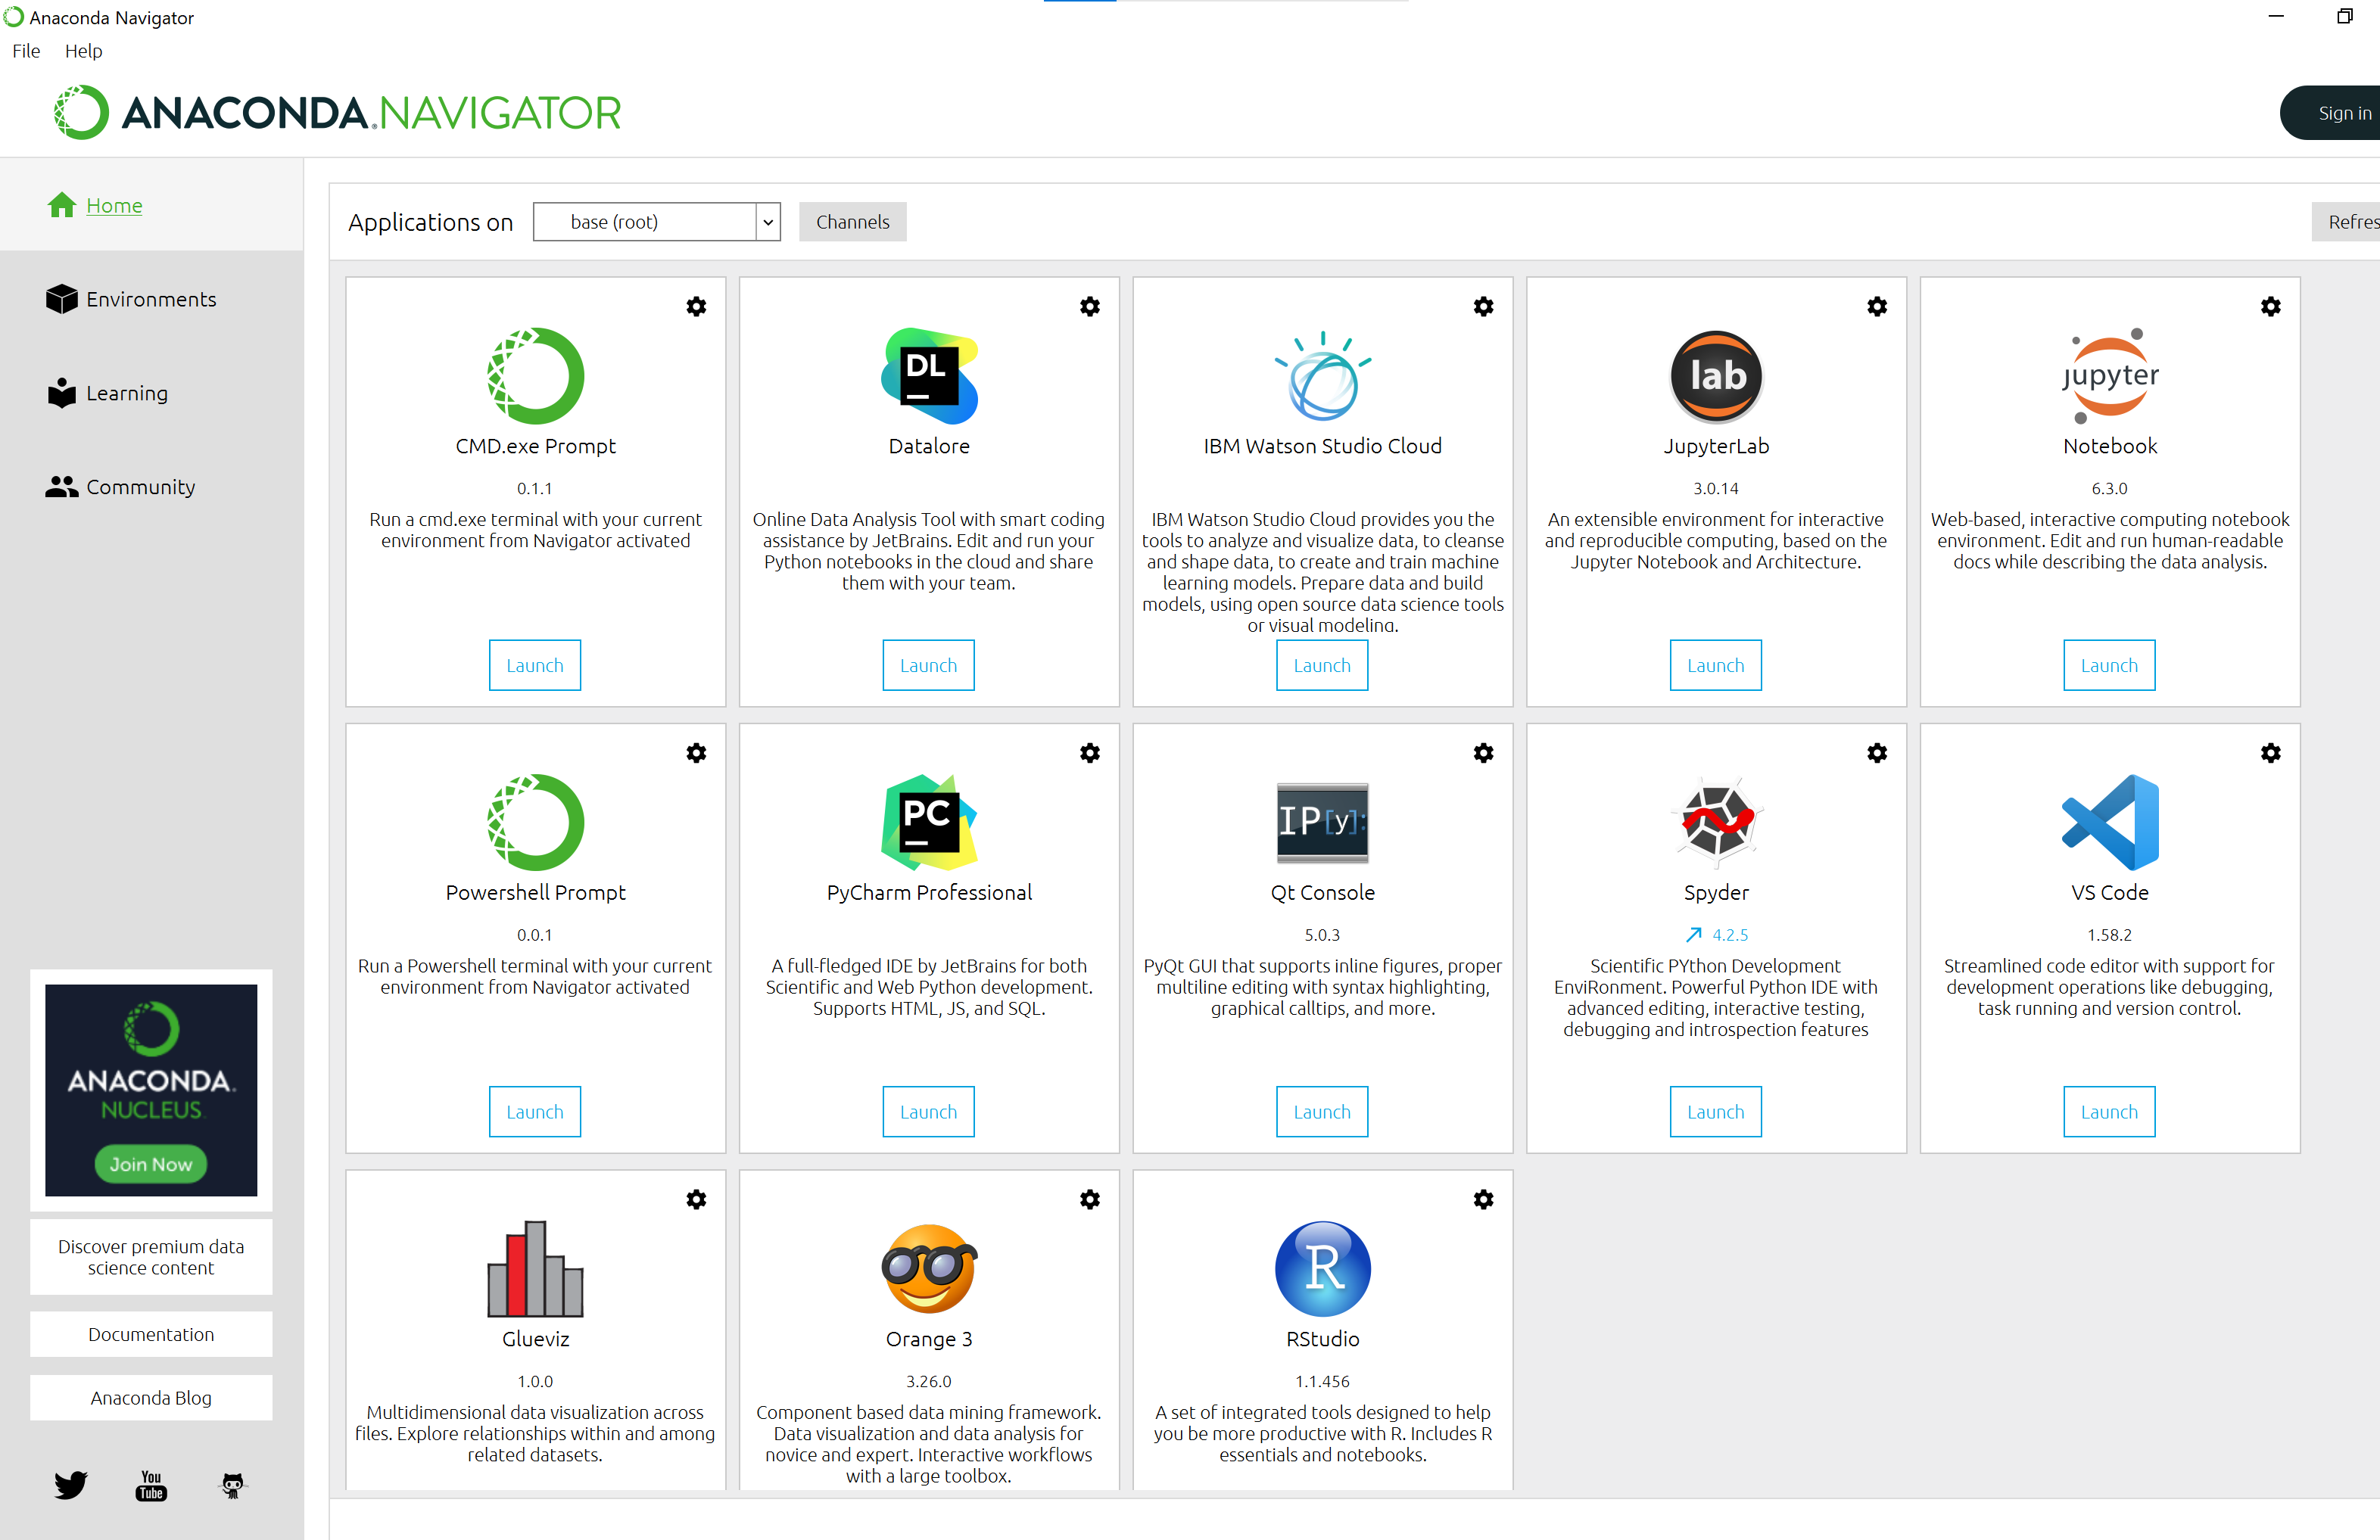Open settings gear on Datalore card
Image resolution: width=2380 pixels, height=1540 pixels.
click(x=1090, y=306)
